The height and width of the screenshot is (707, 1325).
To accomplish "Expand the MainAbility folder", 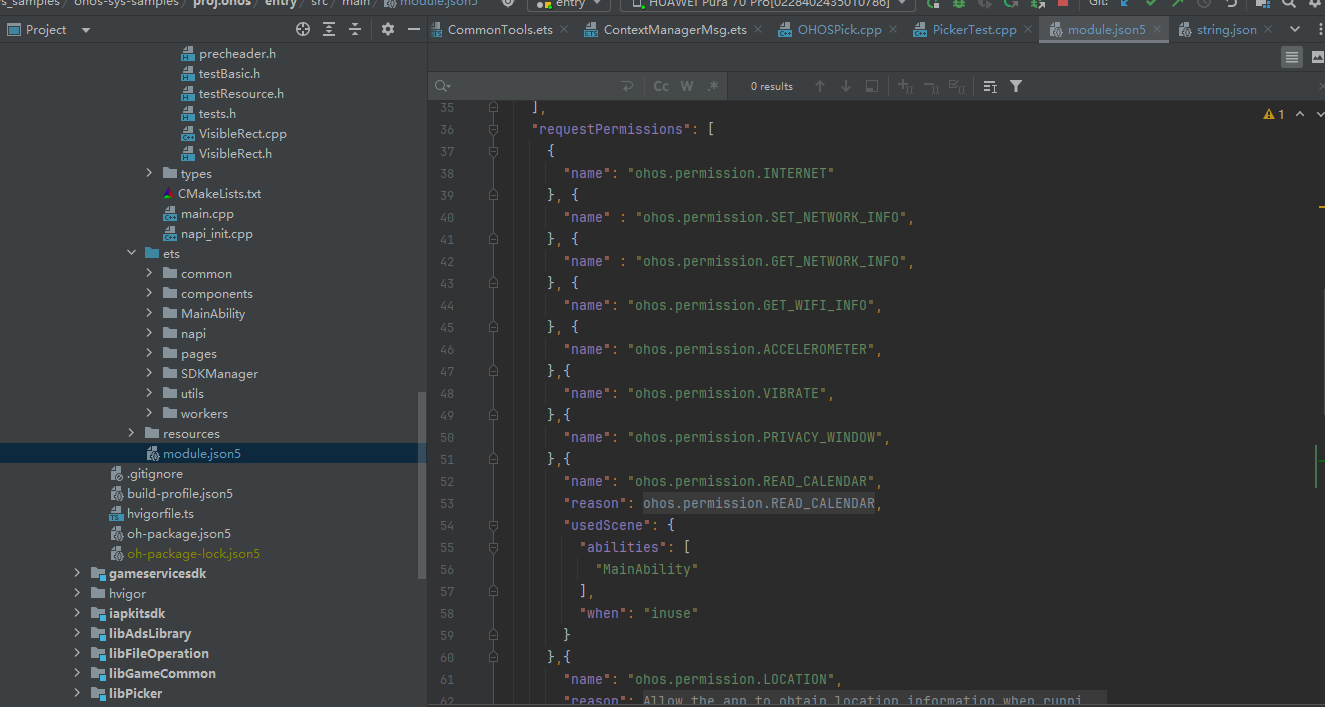I will [x=150, y=314].
